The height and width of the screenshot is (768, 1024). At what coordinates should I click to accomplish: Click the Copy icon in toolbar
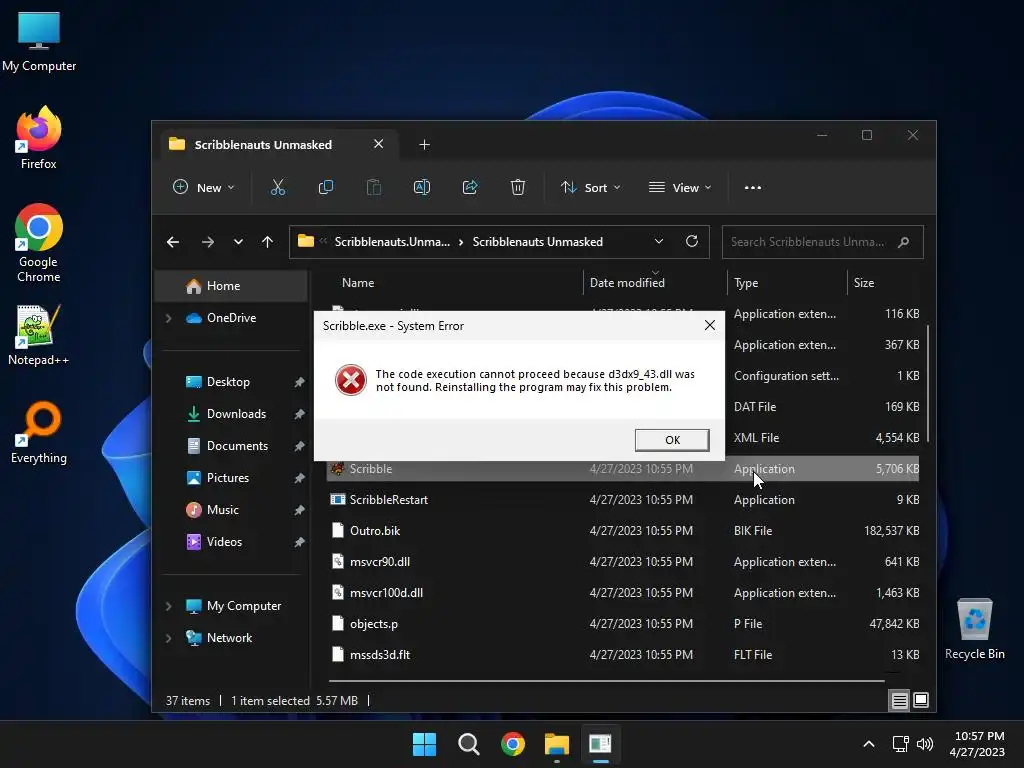325,187
